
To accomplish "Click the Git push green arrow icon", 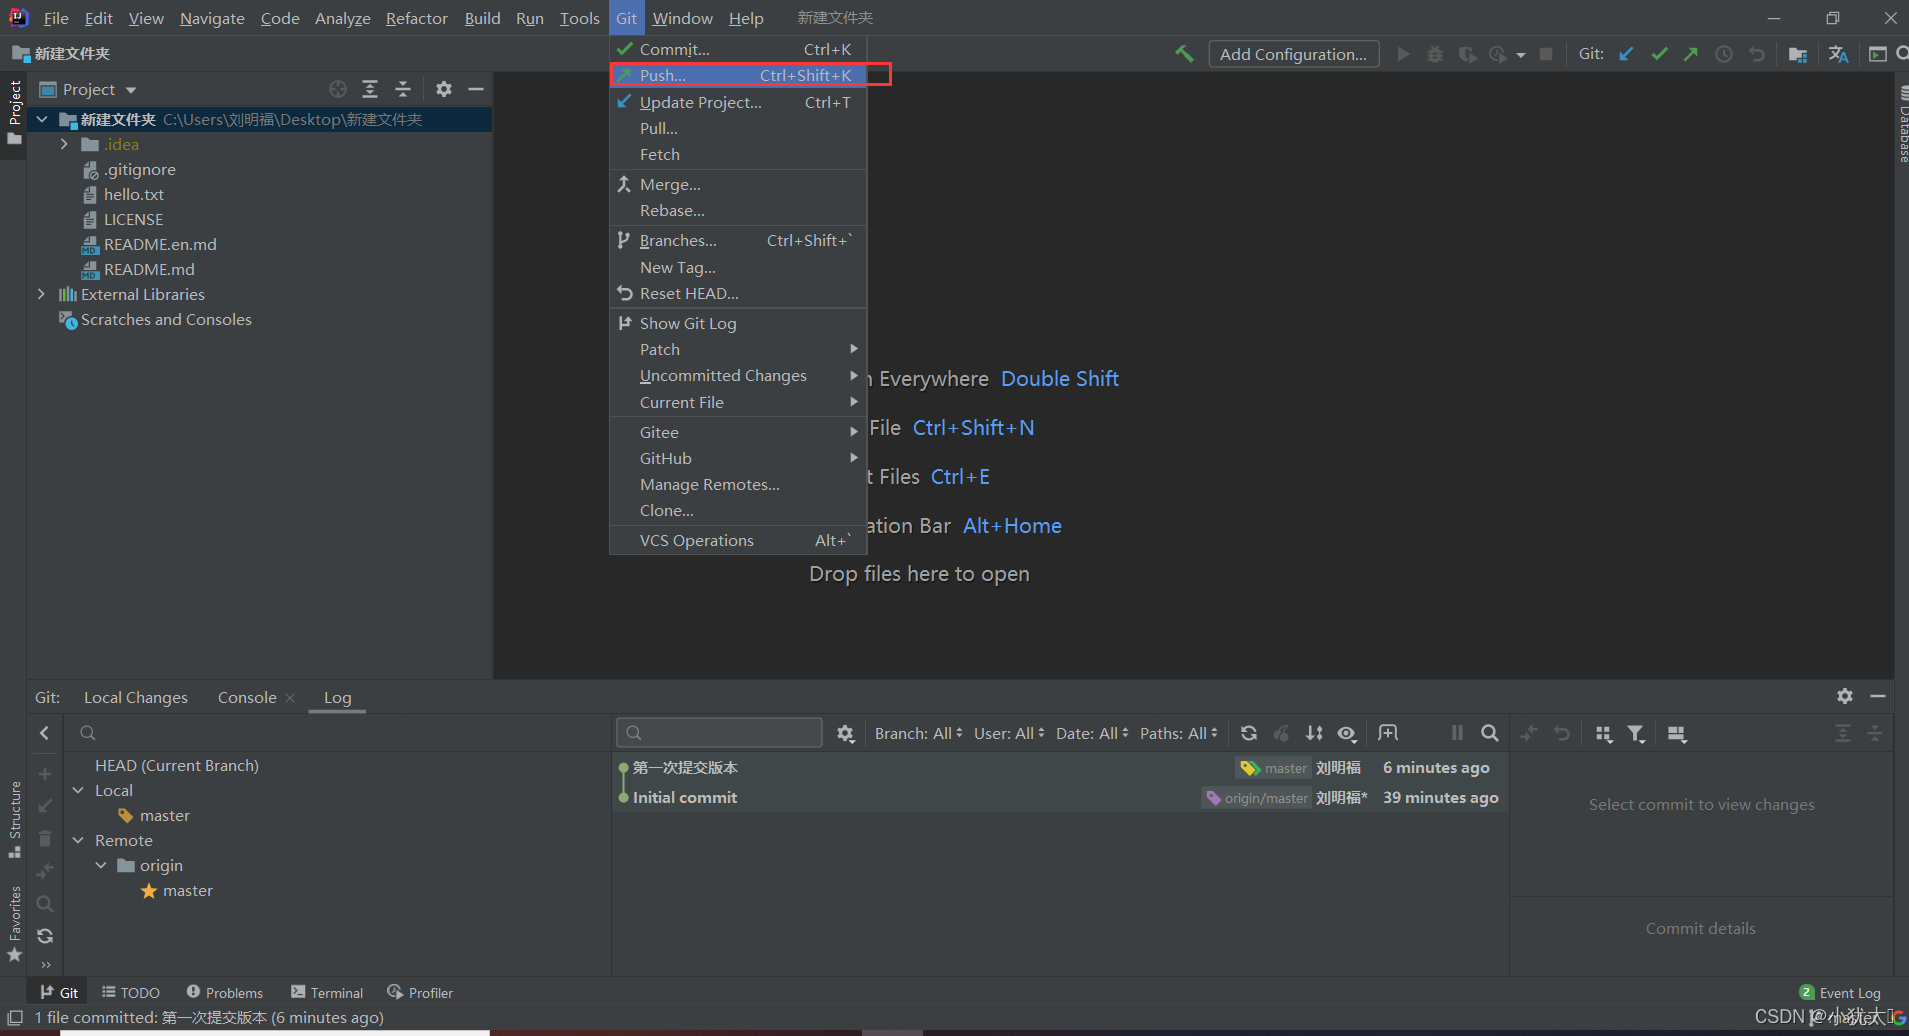I will [1691, 54].
